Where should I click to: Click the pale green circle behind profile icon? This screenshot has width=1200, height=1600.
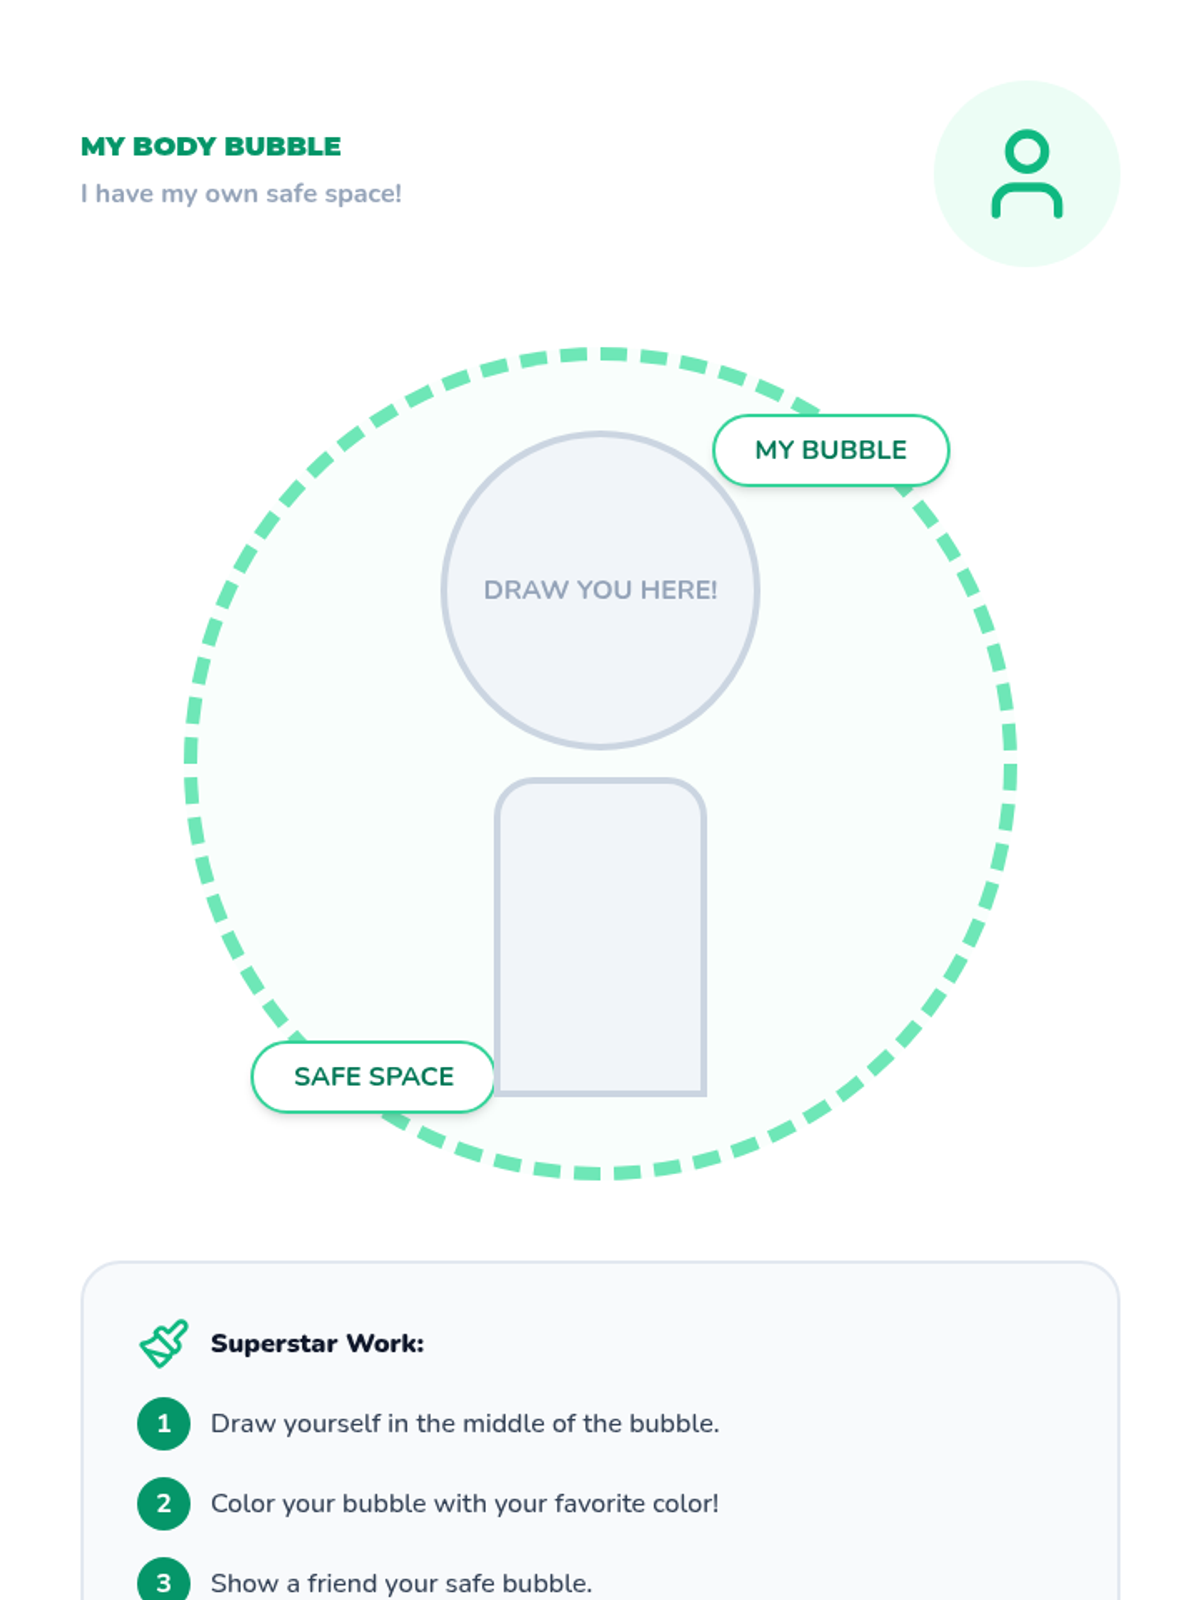point(1027,174)
